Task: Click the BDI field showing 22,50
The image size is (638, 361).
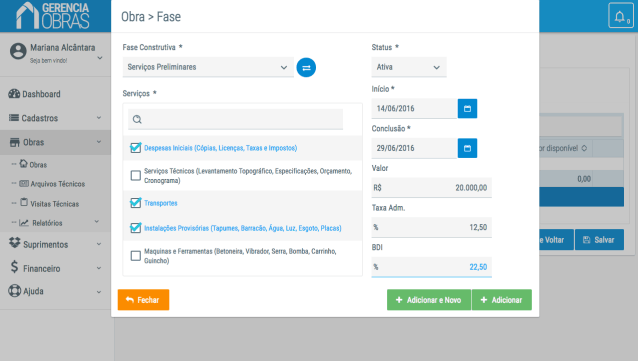Action: point(431,267)
